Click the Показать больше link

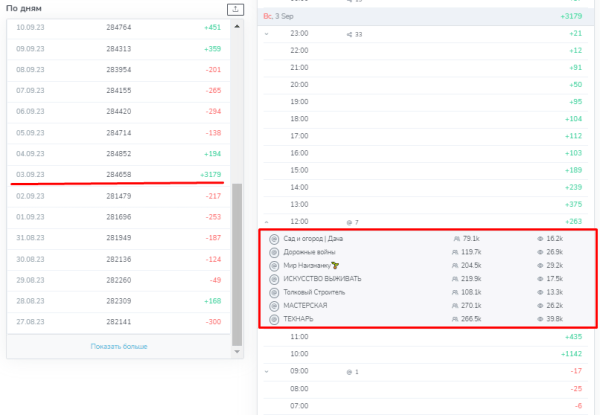[x=119, y=346]
